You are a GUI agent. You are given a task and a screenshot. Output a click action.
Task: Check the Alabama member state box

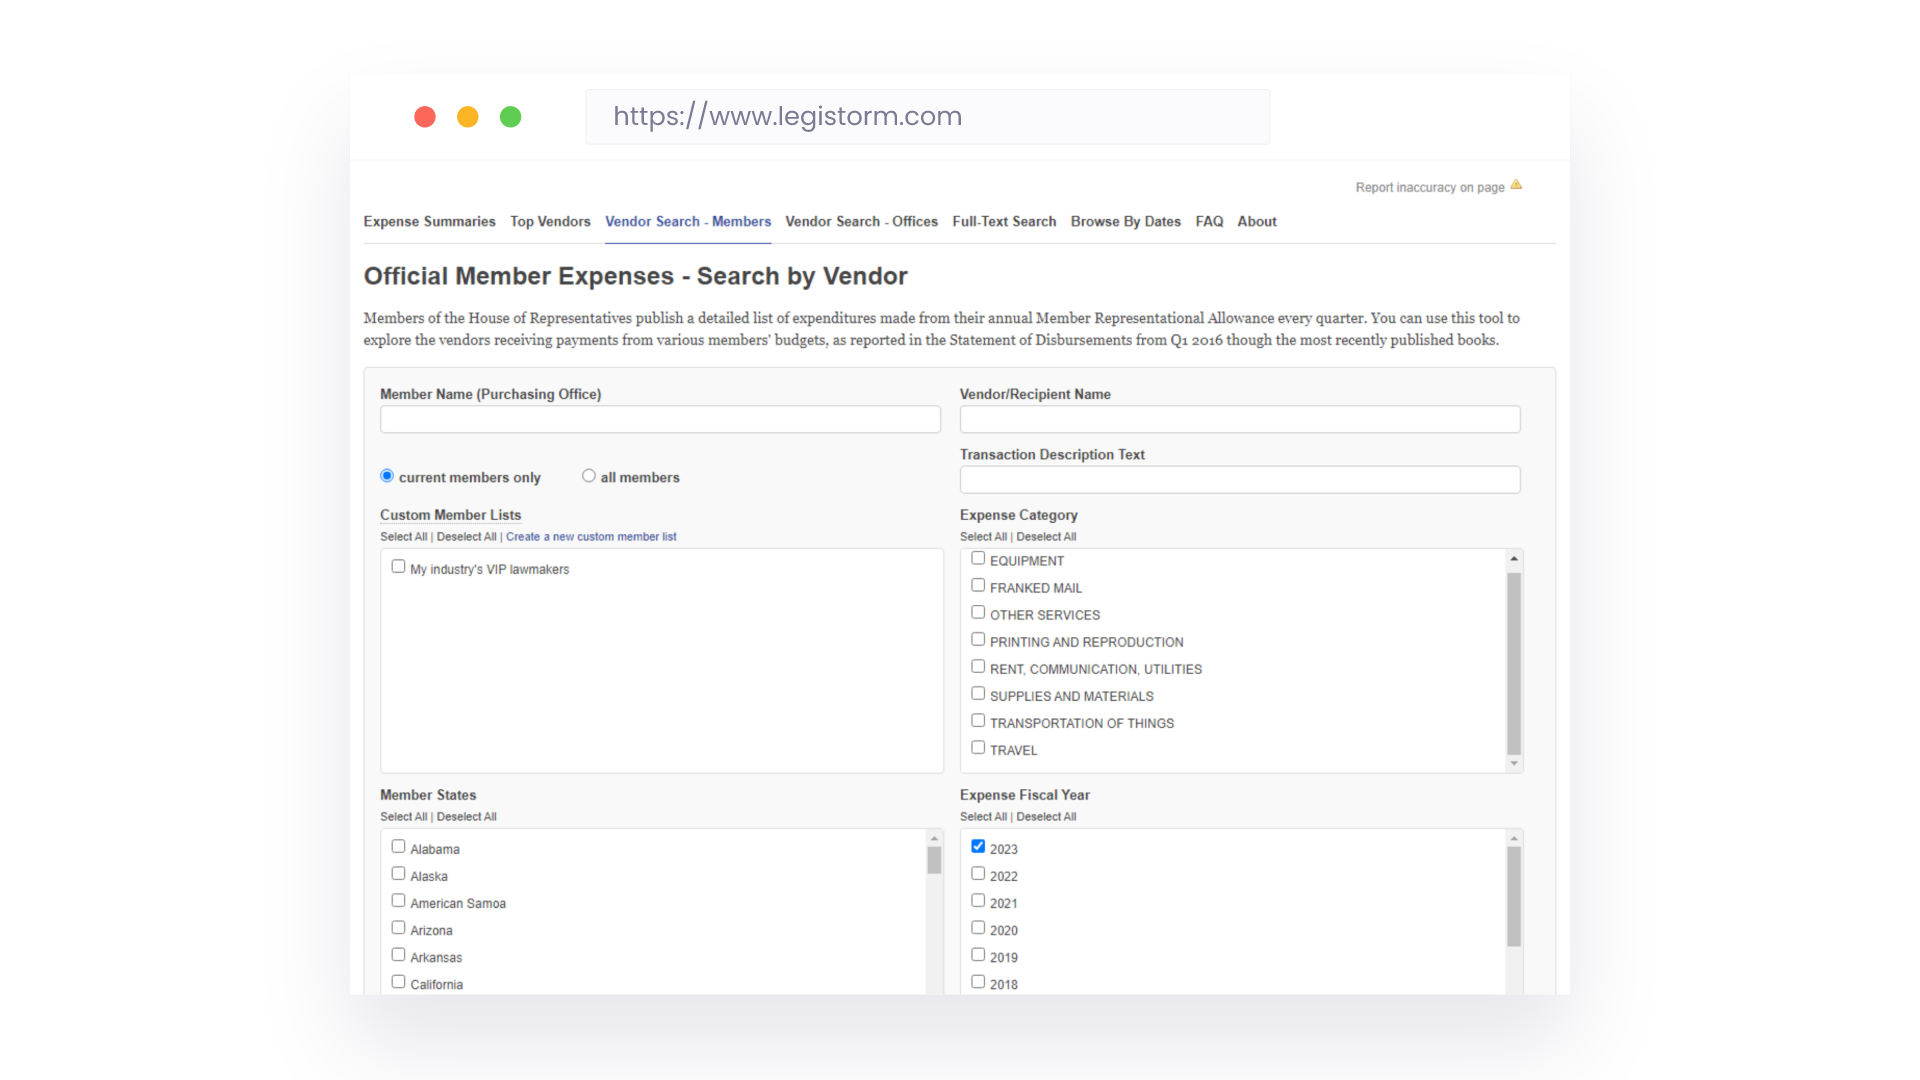398,845
